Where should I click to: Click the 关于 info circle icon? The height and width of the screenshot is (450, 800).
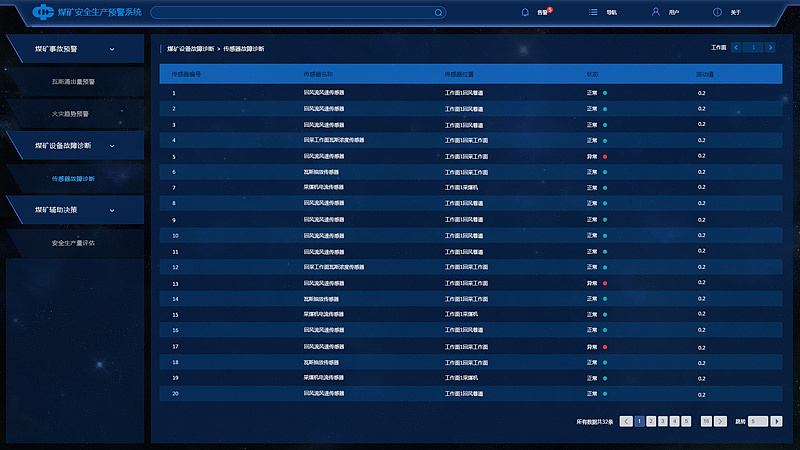(x=717, y=12)
